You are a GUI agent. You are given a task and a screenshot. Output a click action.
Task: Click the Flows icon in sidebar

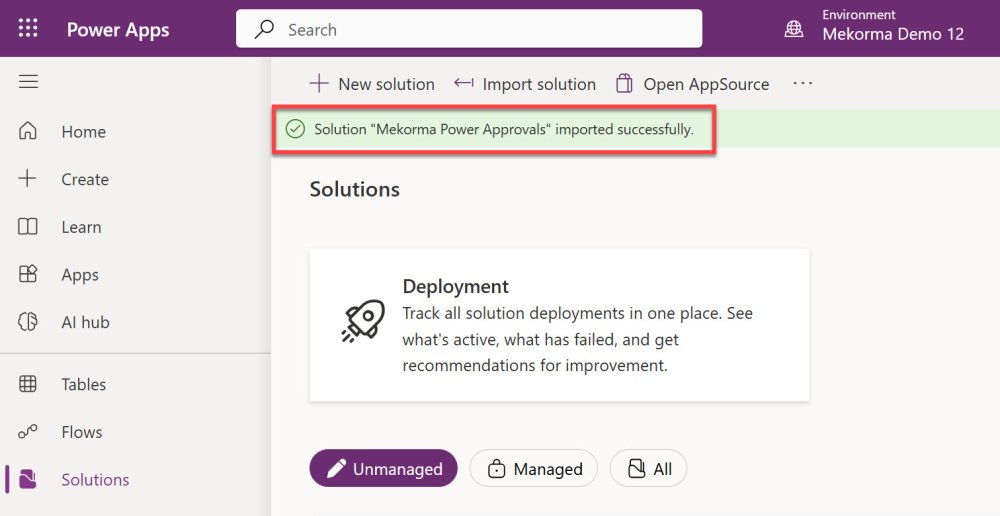[28, 432]
